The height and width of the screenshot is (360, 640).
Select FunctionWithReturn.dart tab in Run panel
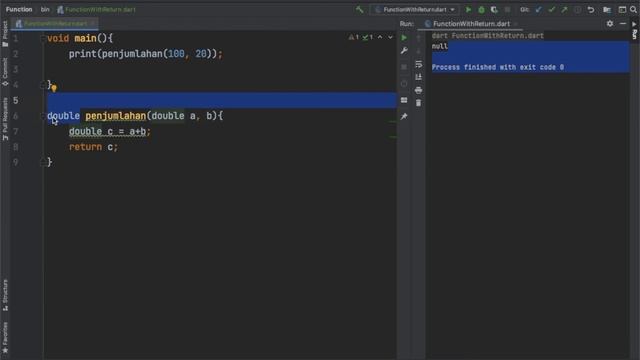click(471, 24)
